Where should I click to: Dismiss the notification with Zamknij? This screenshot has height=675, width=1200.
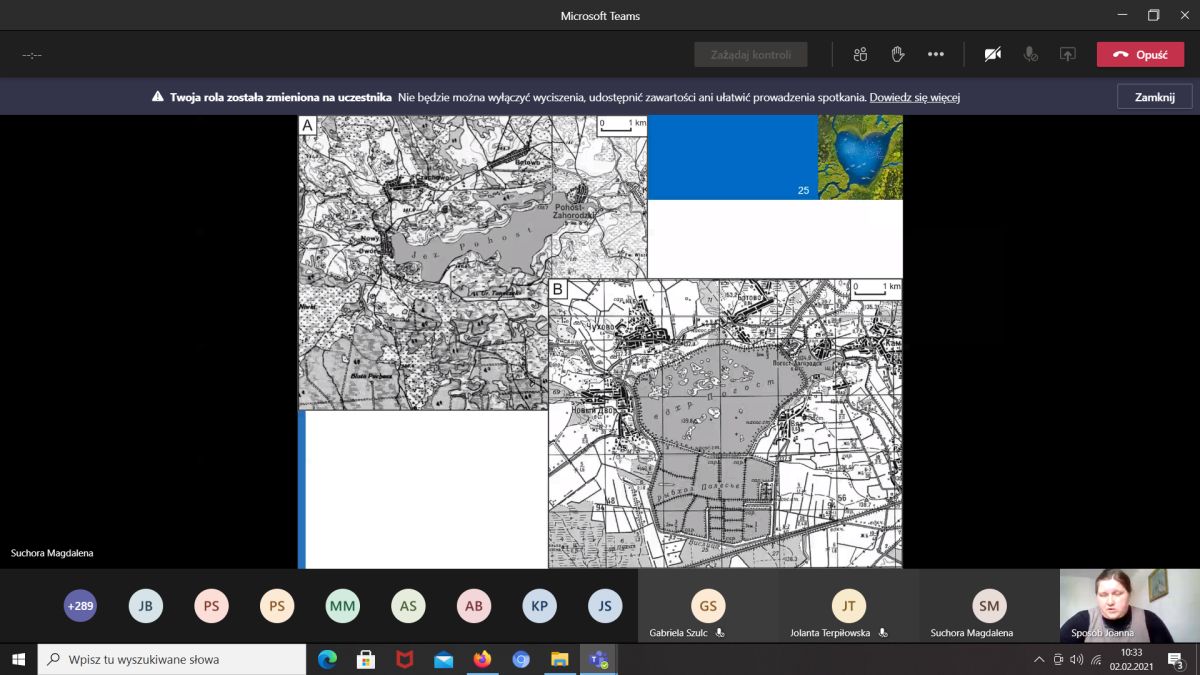(1154, 97)
